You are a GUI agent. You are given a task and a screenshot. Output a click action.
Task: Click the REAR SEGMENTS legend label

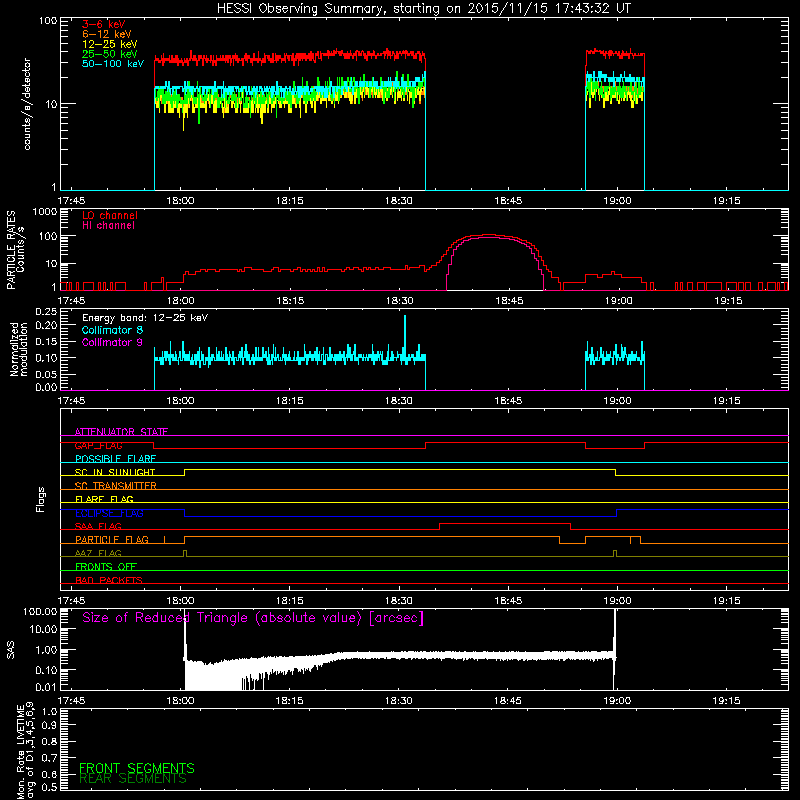tap(133, 779)
